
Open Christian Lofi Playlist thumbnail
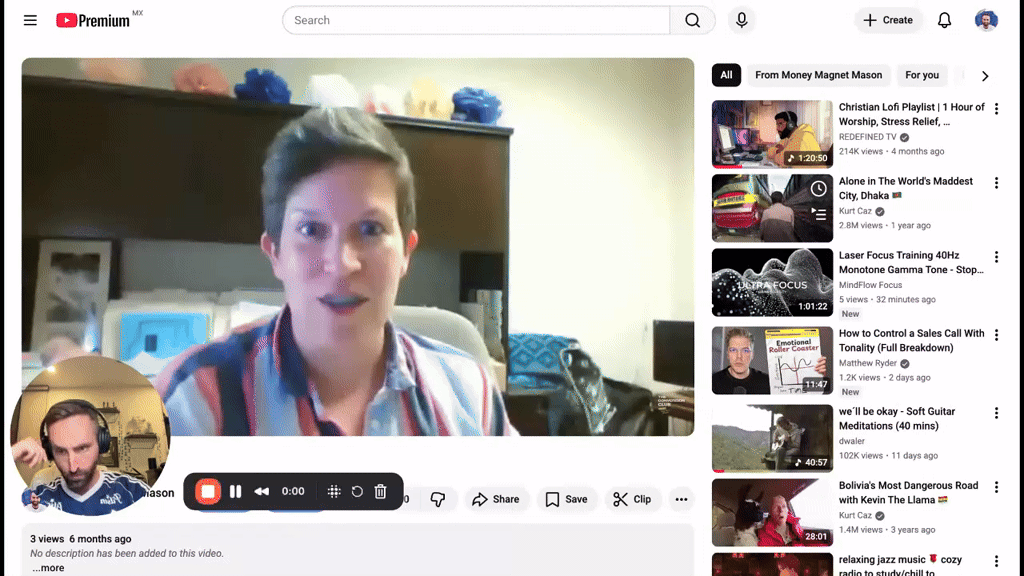pos(772,134)
